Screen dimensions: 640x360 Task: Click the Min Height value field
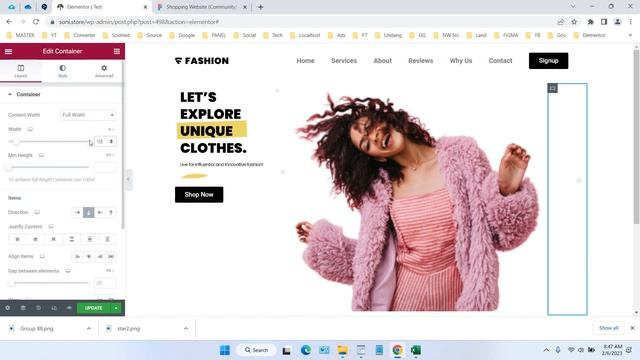105,167
